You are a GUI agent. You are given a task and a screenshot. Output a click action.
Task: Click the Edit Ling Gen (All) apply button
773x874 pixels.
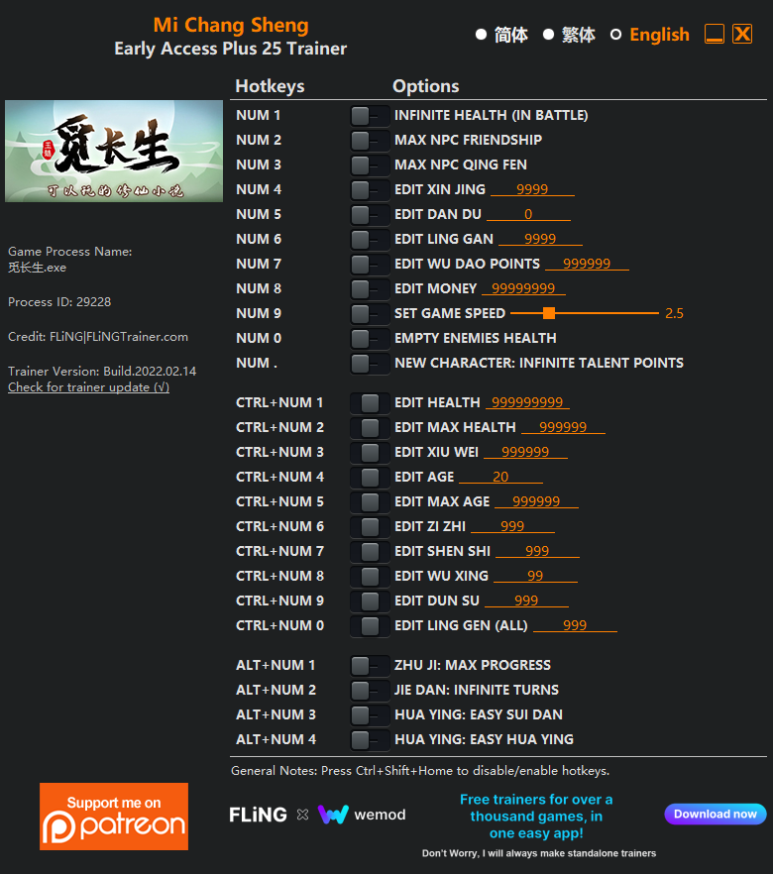coord(370,626)
